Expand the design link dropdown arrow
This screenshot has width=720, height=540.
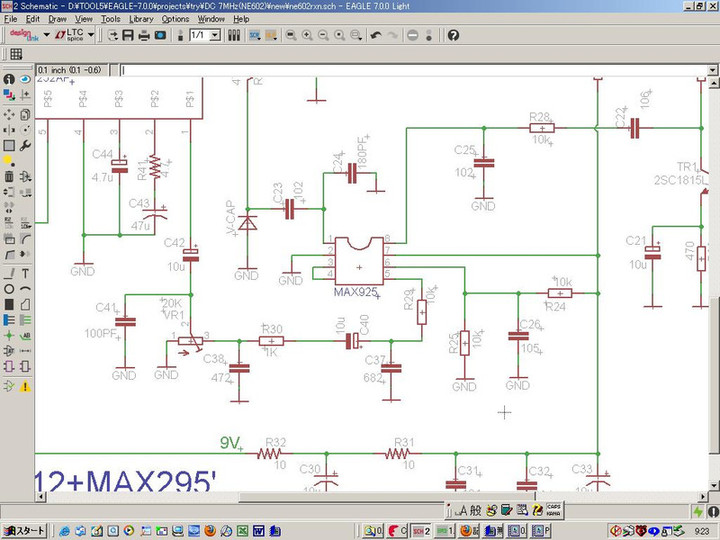tap(45, 35)
